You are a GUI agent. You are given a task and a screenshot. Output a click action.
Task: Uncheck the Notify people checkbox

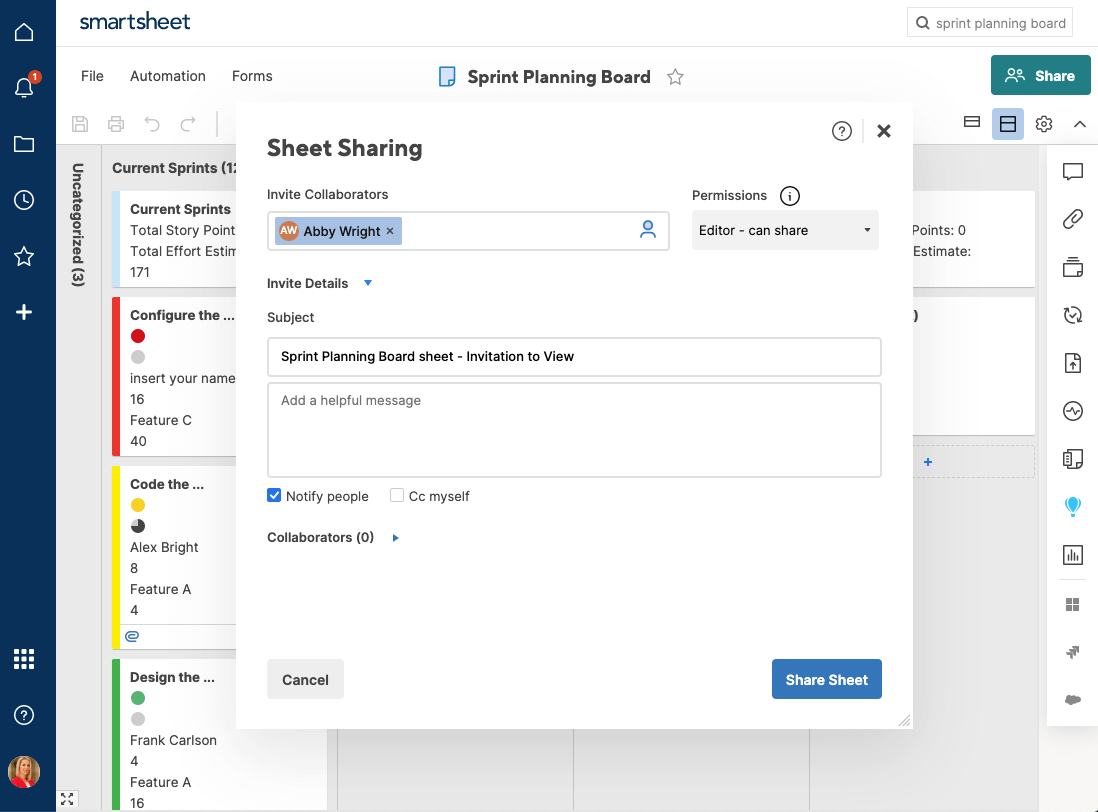274,495
